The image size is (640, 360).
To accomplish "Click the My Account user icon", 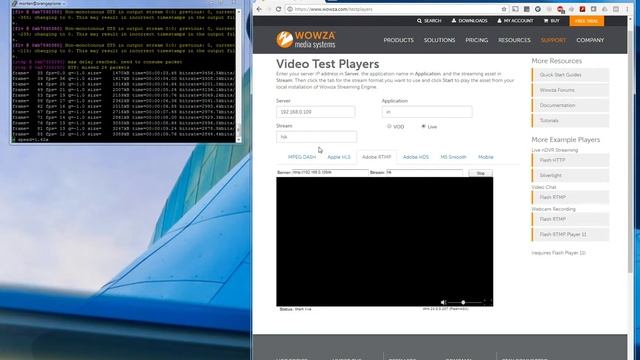I will point(499,21).
